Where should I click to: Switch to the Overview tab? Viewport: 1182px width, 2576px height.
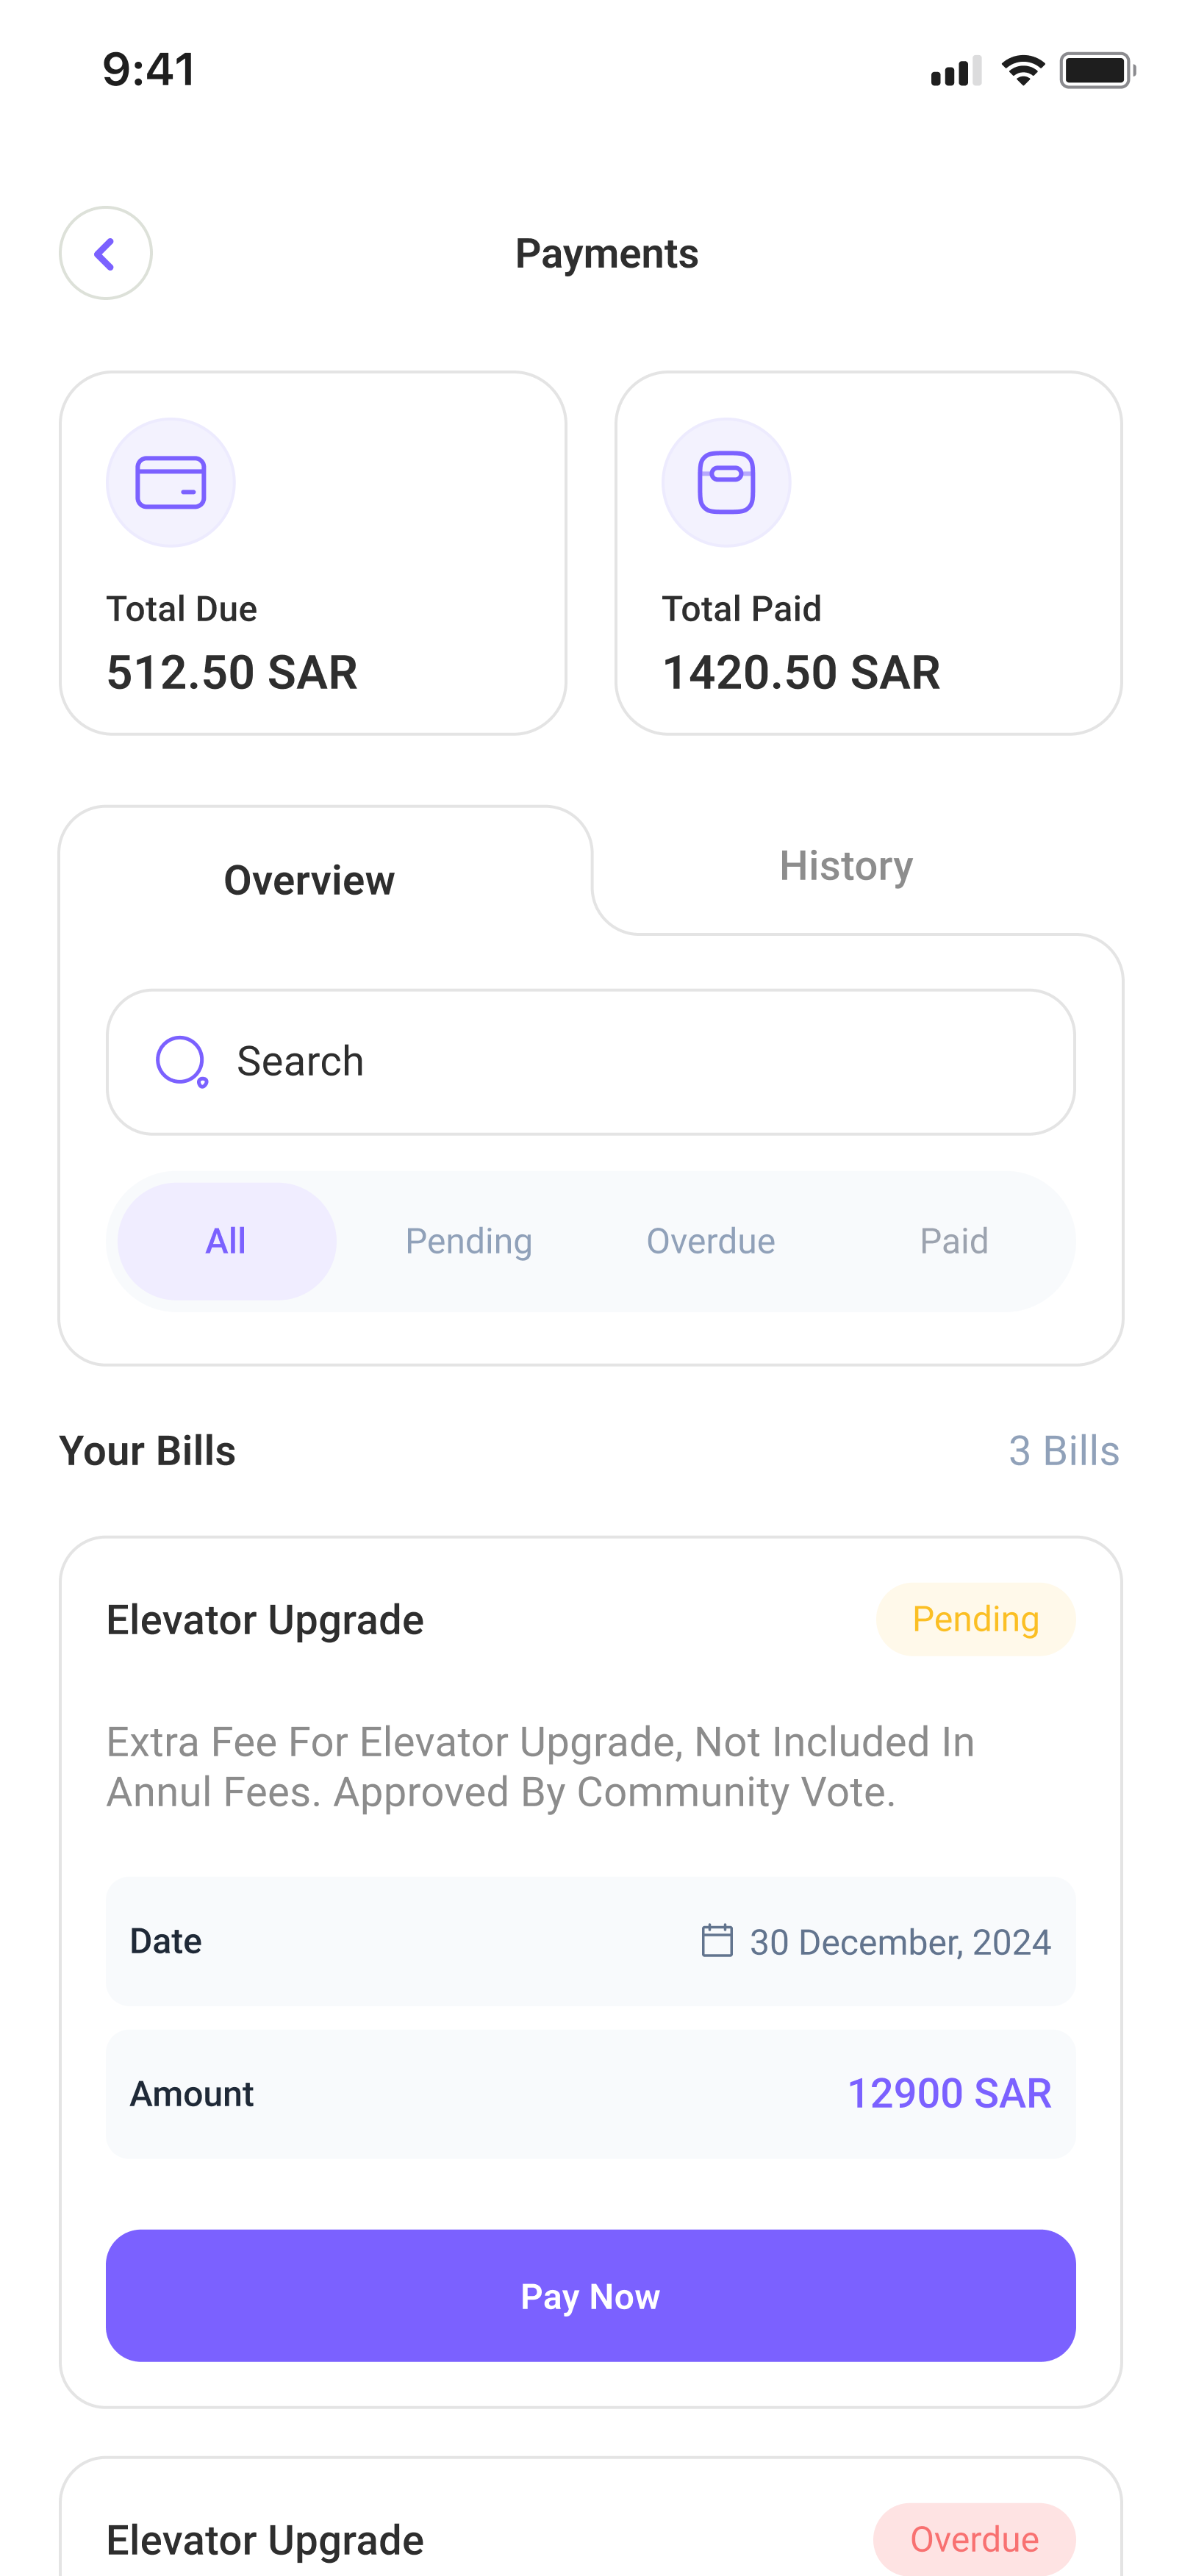309,880
